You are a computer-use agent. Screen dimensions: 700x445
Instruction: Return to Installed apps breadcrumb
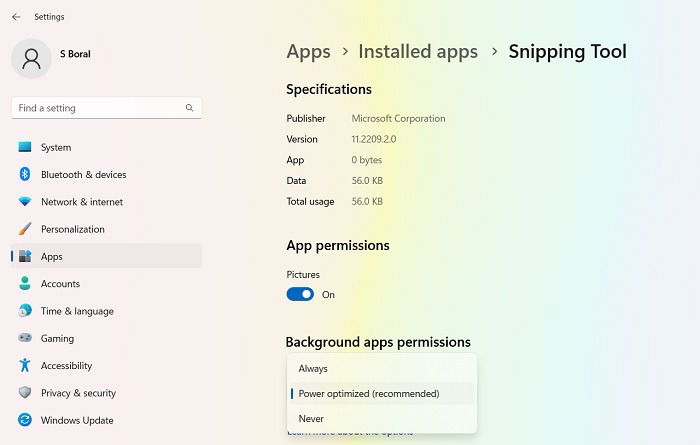[418, 52]
